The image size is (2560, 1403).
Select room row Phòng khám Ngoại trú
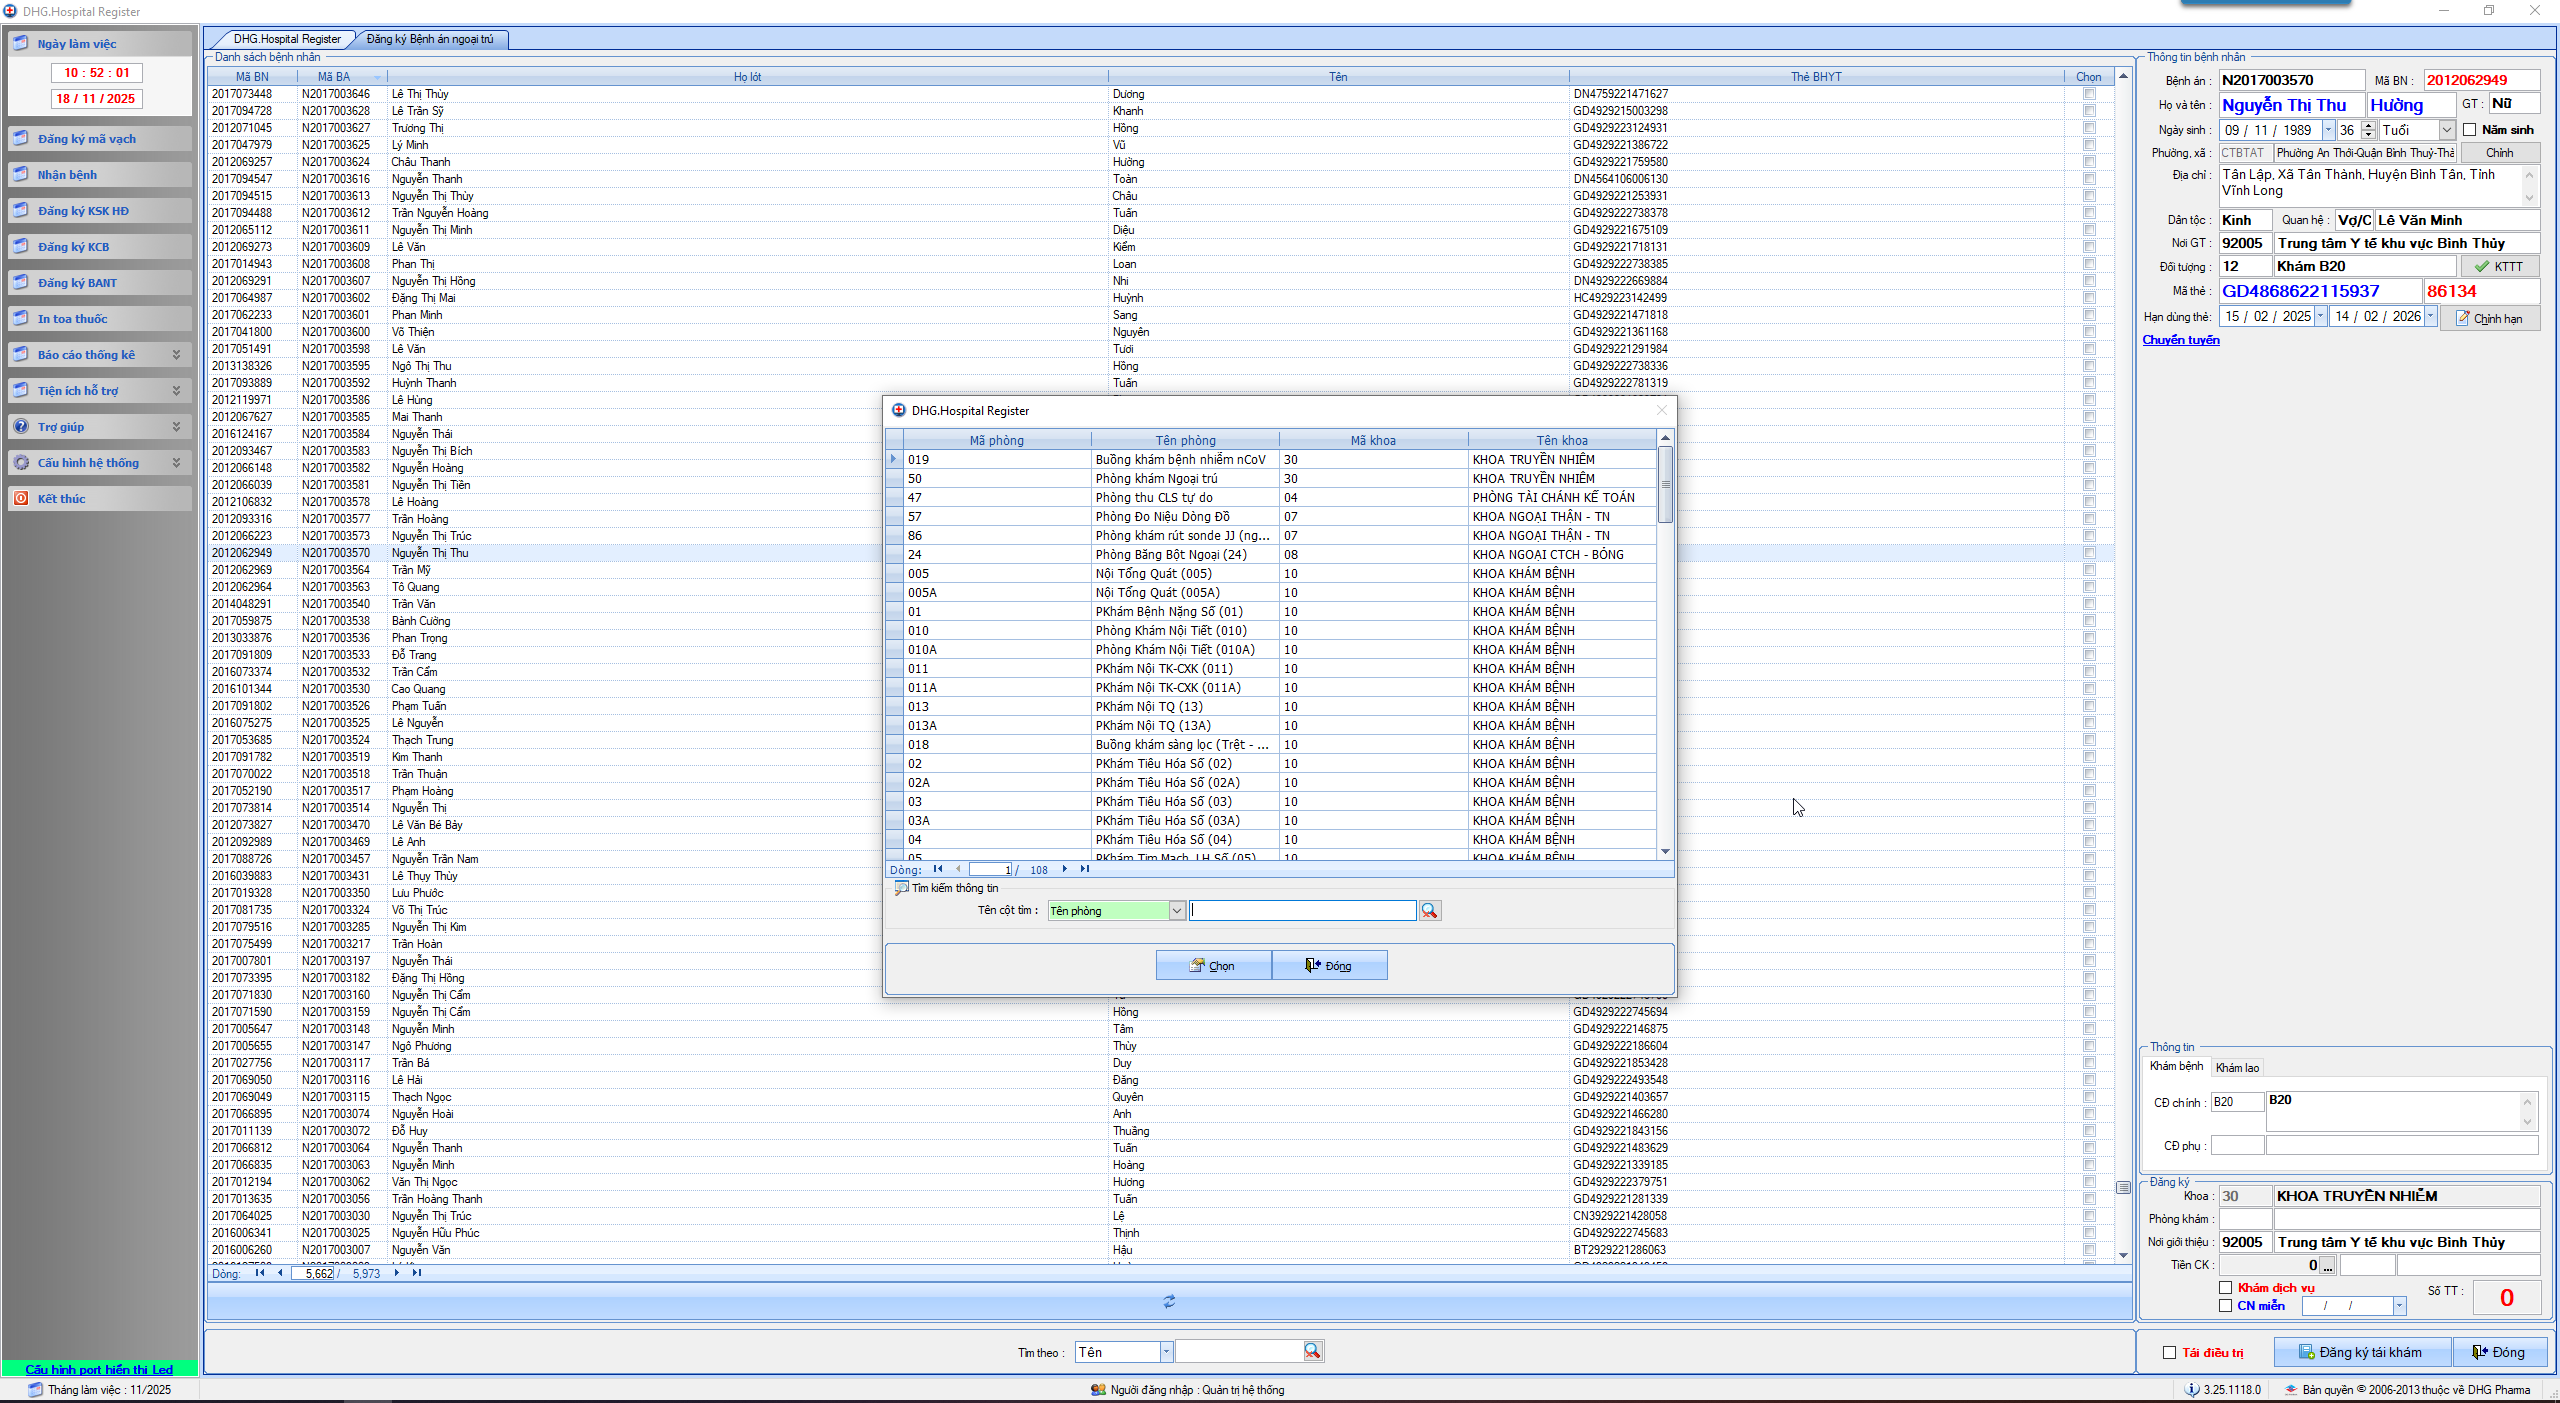[x=1156, y=479]
